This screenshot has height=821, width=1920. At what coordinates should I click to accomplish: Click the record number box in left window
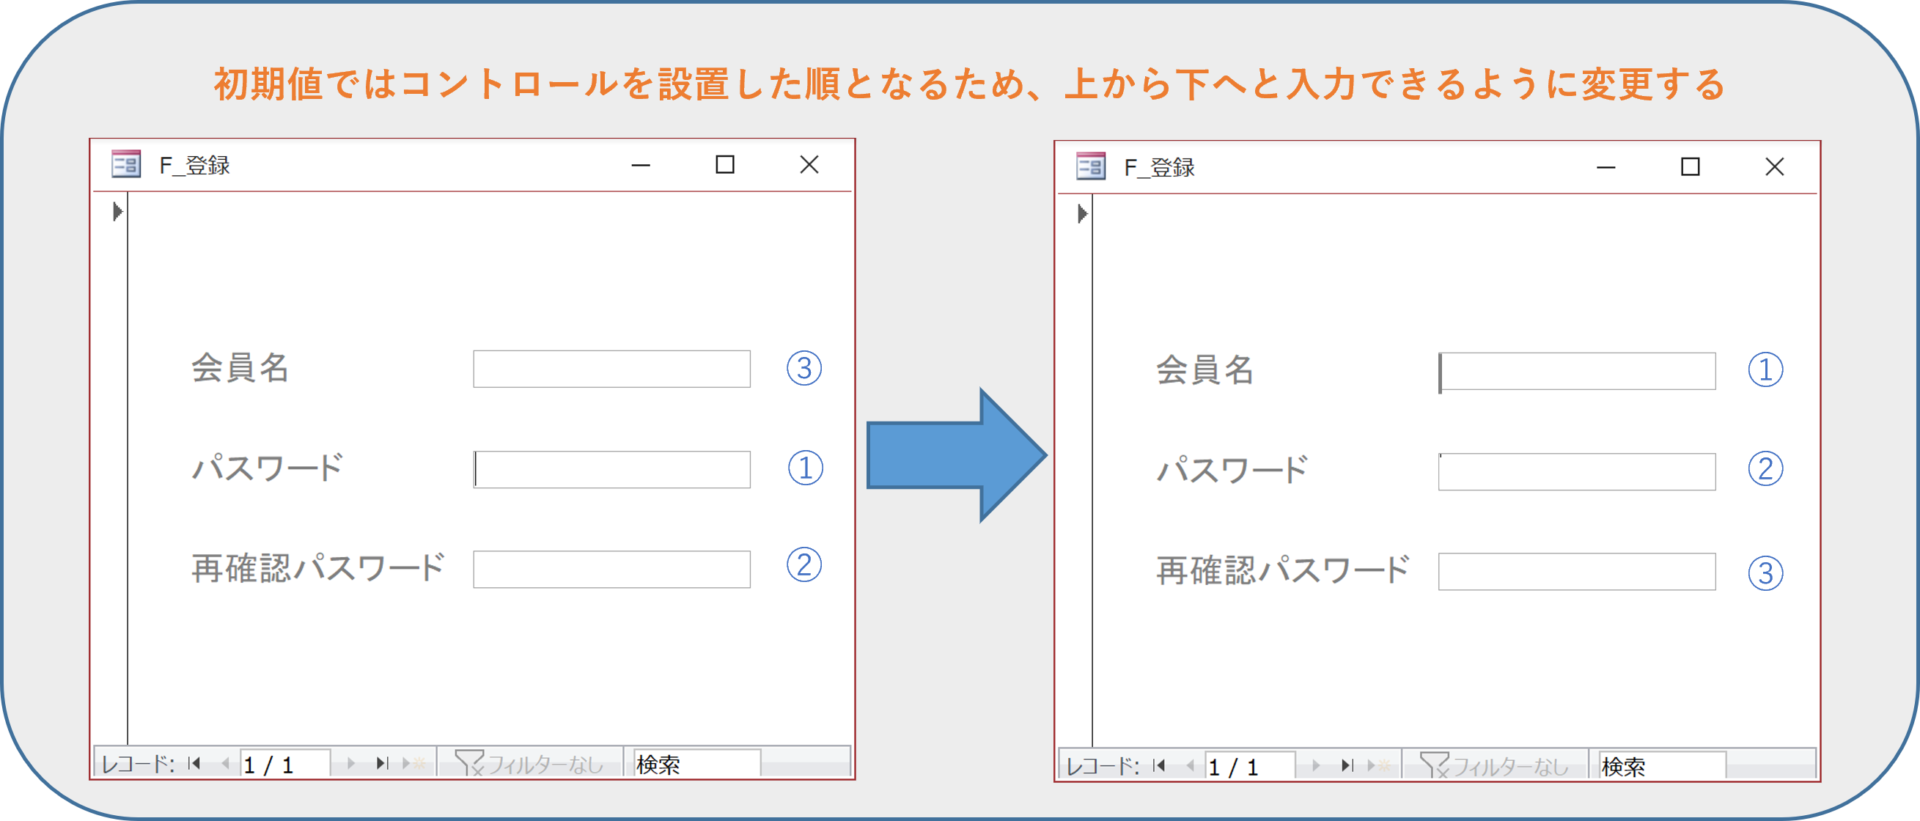(x=284, y=764)
